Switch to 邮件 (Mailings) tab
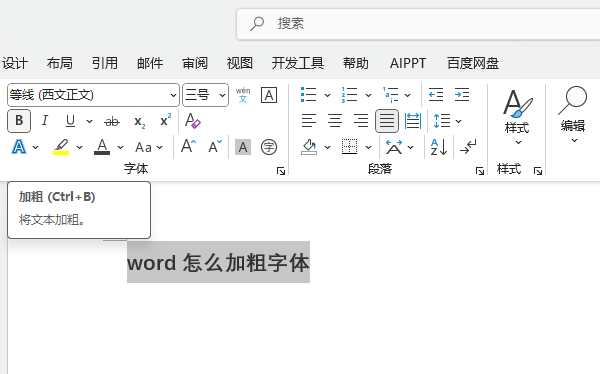600x374 pixels. pyautogui.click(x=150, y=63)
